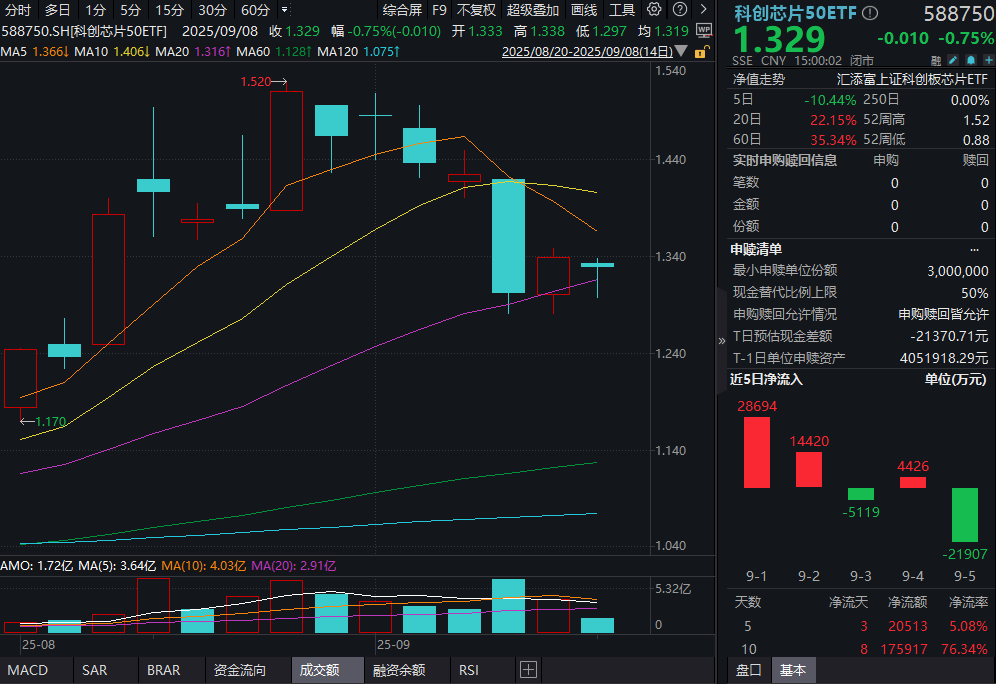This screenshot has height=684, width=996.
Task: Open the settings gear in the top toolbar
Action: 653,9
